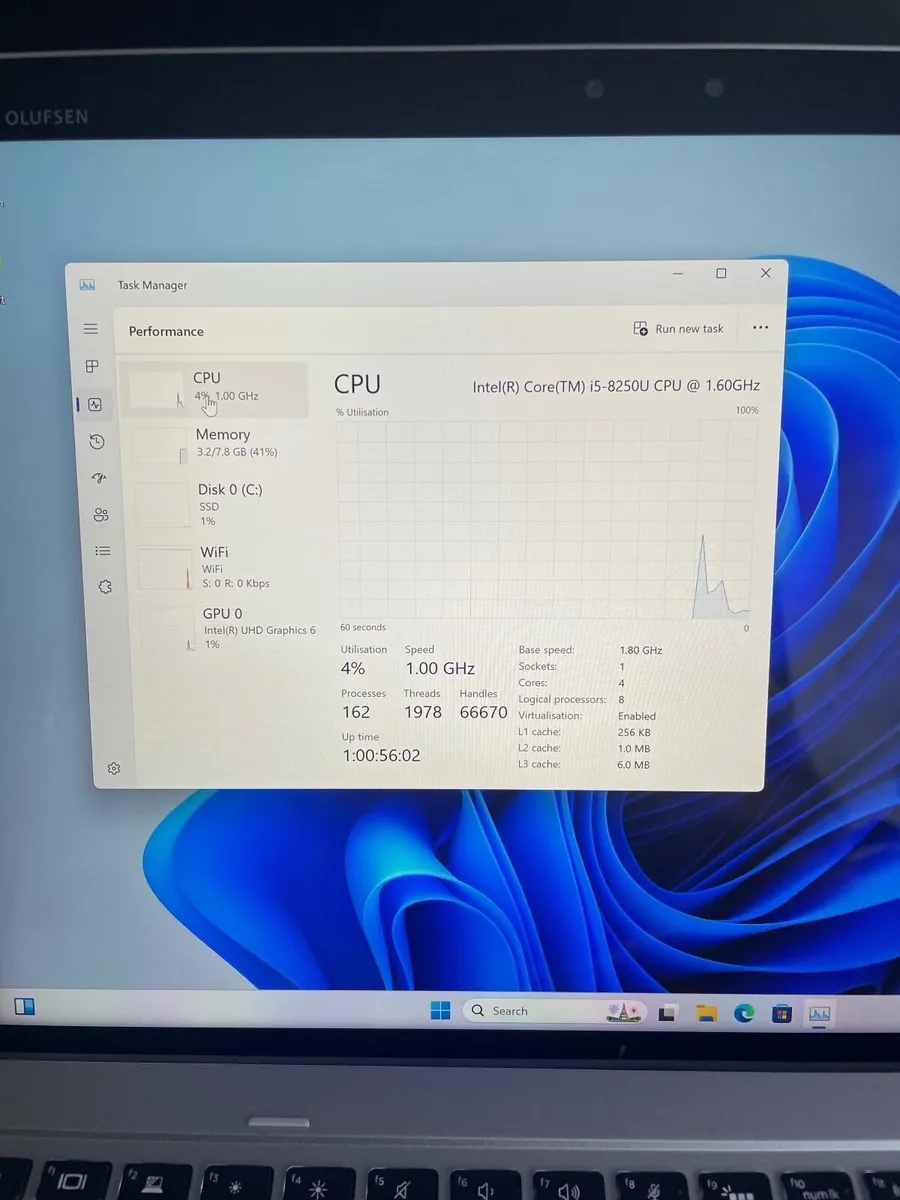Click the Threads value 1978
The image size is (900, 1200).
click(422, 712)
